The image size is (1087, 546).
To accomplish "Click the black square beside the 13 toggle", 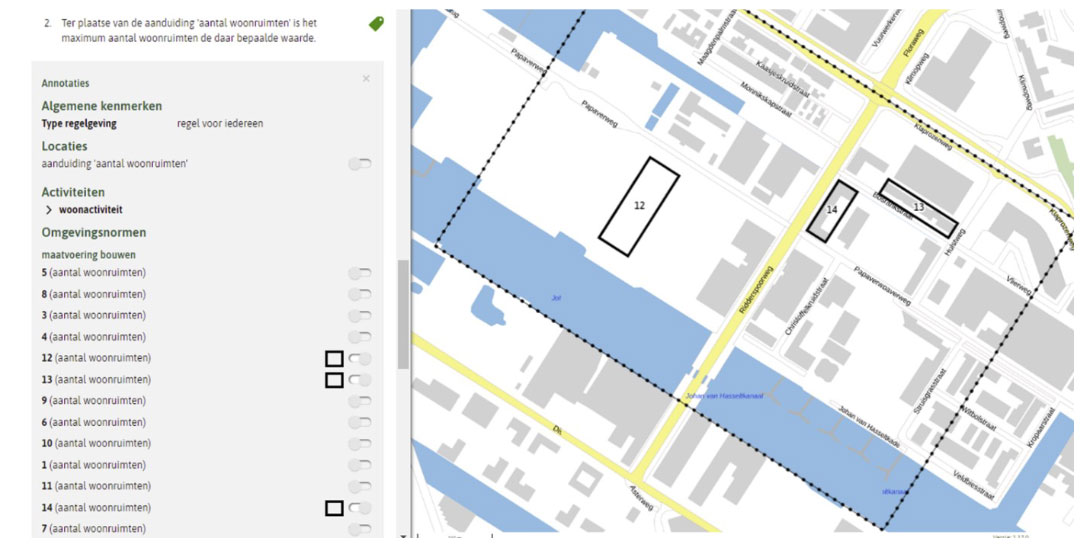I will tap(334, 380).
